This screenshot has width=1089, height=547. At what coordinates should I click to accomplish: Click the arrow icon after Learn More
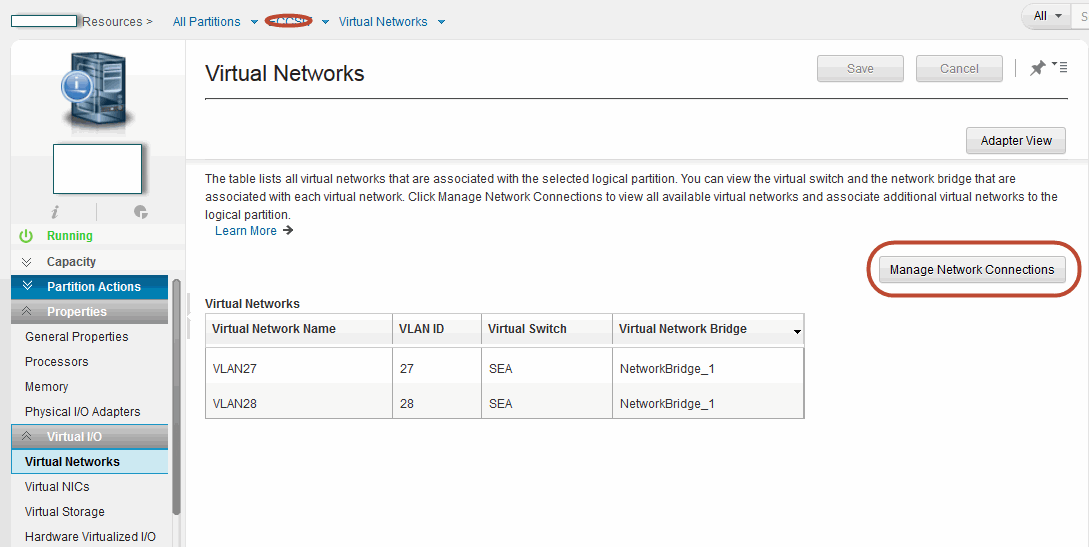pos(288,231)
